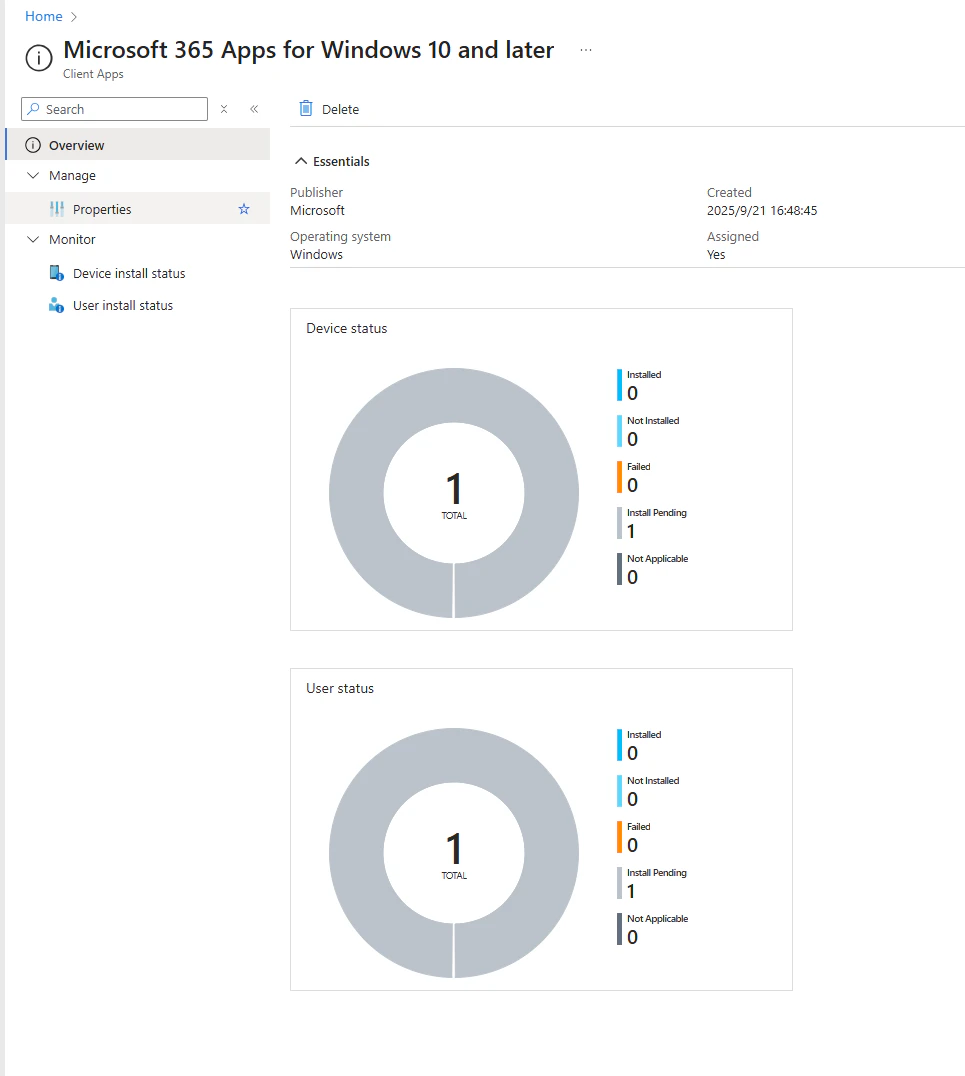The image size is (965, 1076).
Task: Click Install Pending label in User status
Action: click(x=657, y=872)
